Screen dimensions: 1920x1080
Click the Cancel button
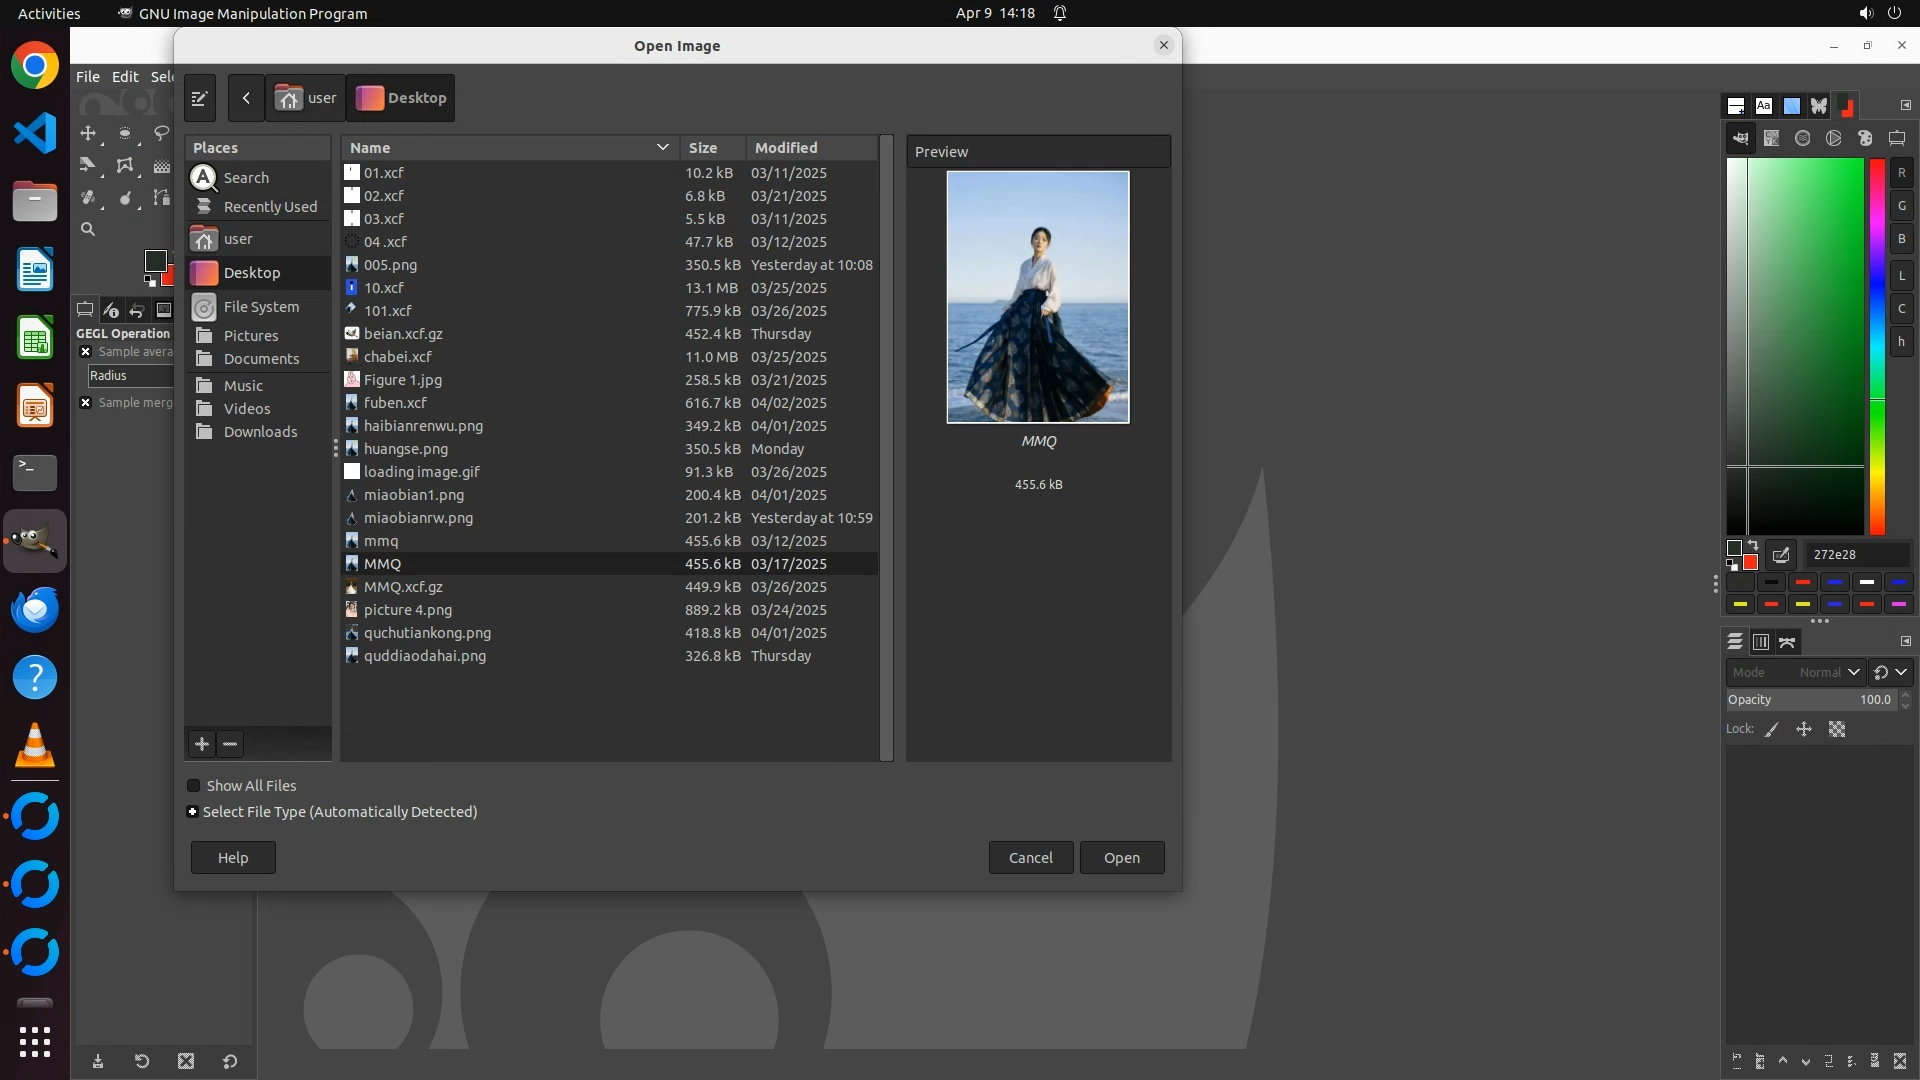[x=1030, y=858]
